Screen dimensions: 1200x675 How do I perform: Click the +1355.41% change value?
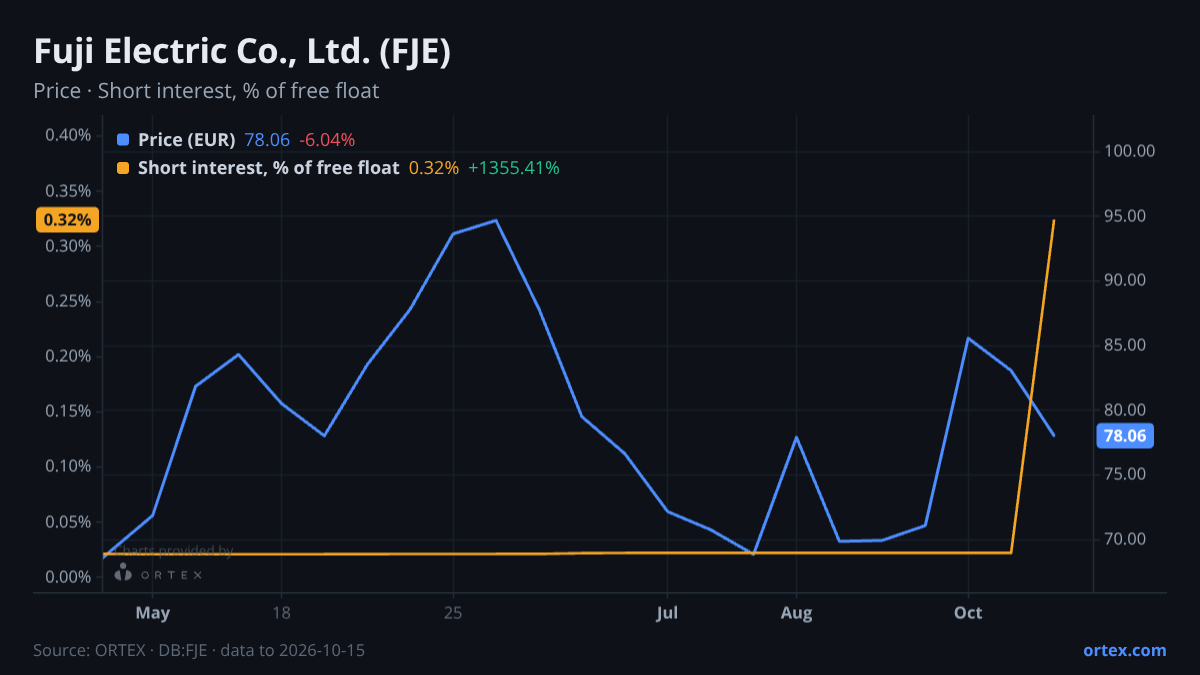tap(514, 168)
